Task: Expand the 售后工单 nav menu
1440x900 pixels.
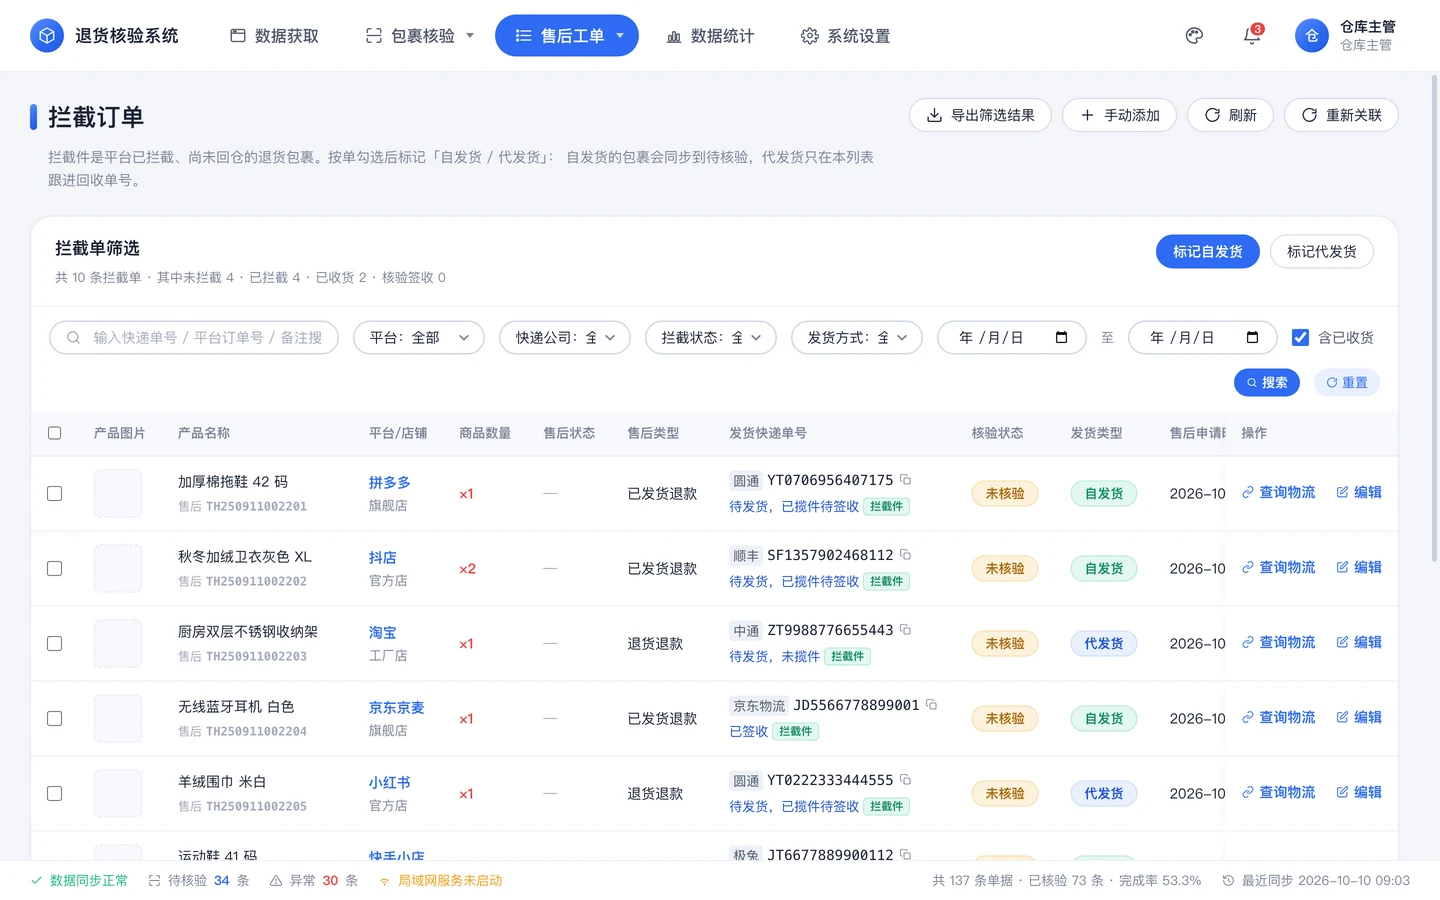Action: pyautogui.click(x=567, y=36)
